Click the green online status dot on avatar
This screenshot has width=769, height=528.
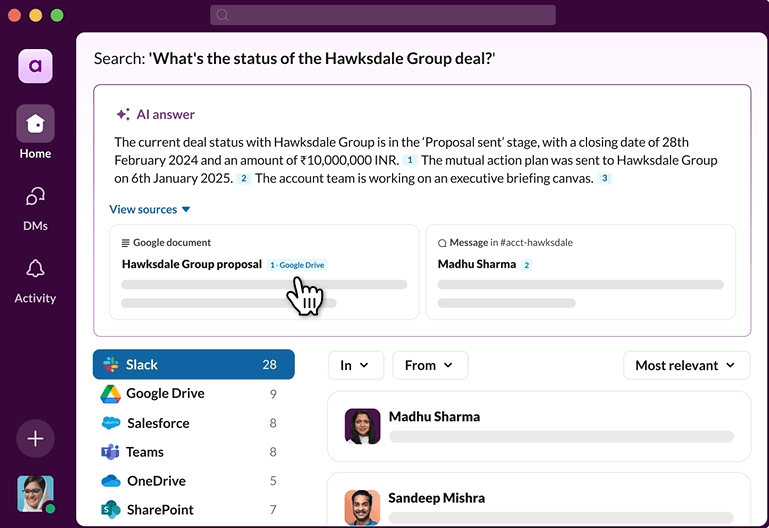tap(50, 508)
